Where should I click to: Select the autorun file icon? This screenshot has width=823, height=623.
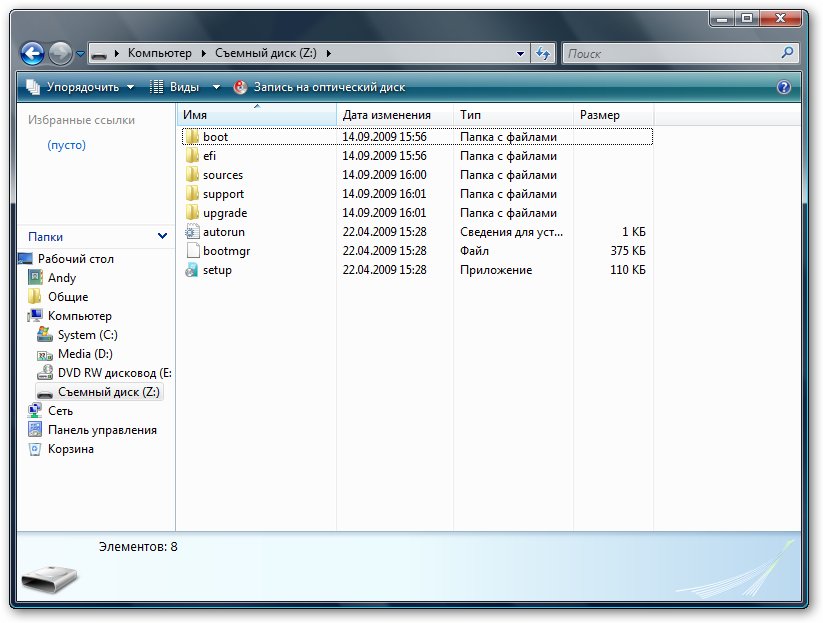[192, 232]
